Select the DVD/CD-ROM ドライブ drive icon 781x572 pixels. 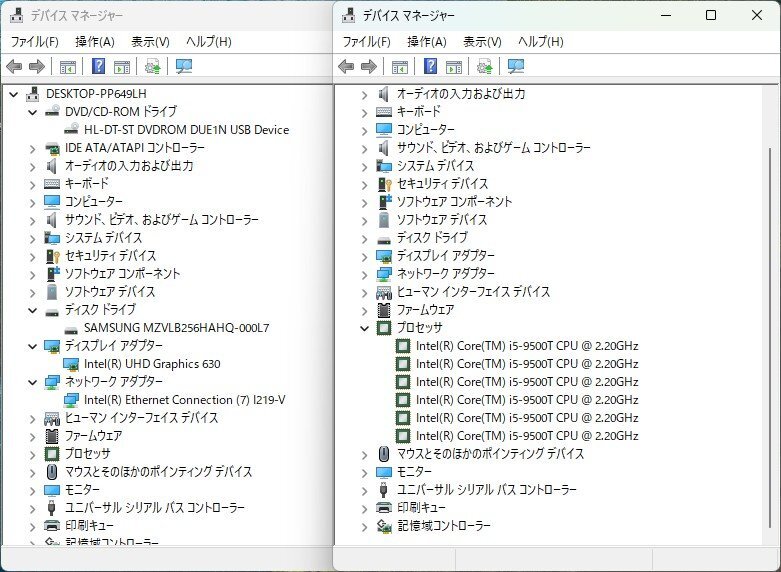point(52,112)
